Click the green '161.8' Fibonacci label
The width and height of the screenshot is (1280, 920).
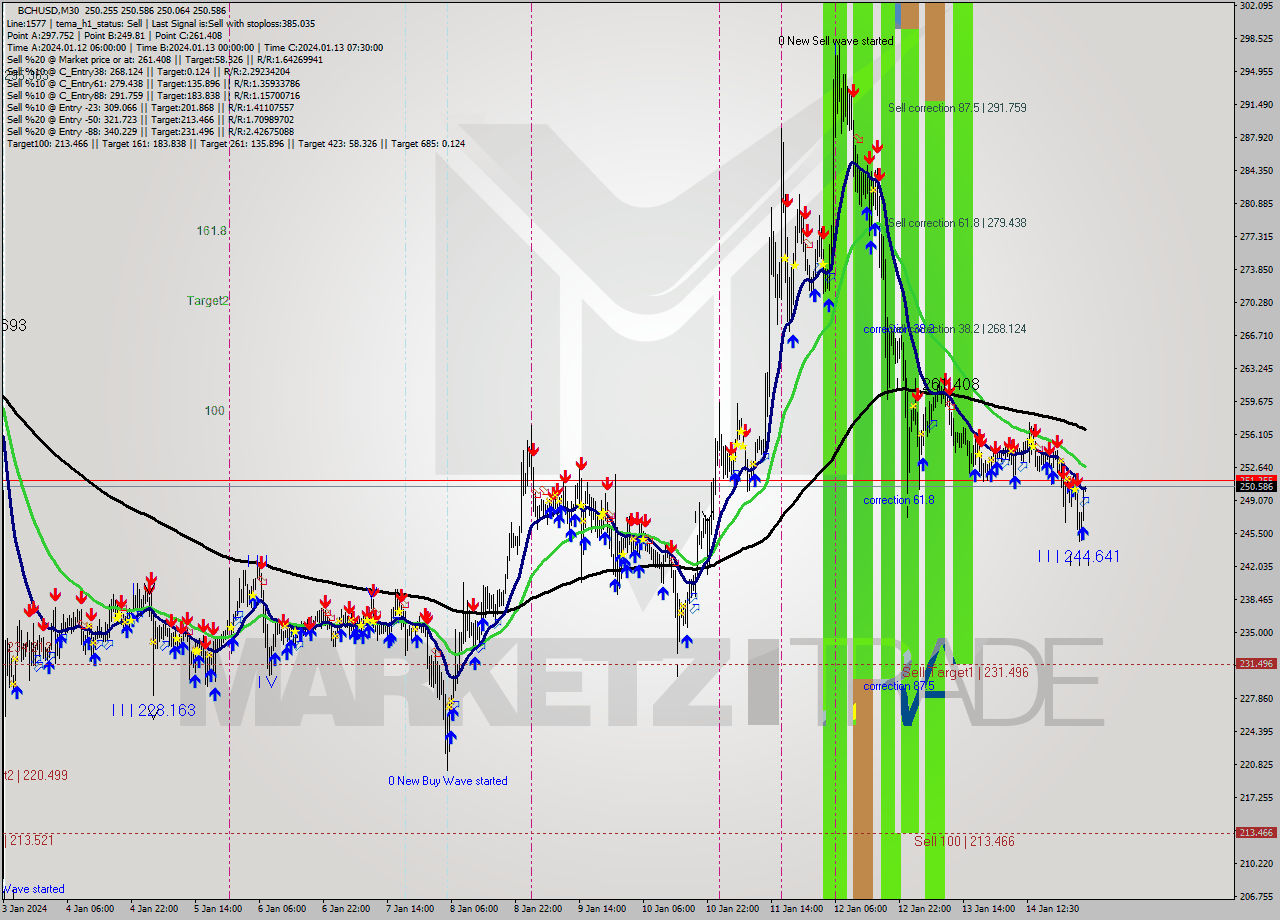212,231
